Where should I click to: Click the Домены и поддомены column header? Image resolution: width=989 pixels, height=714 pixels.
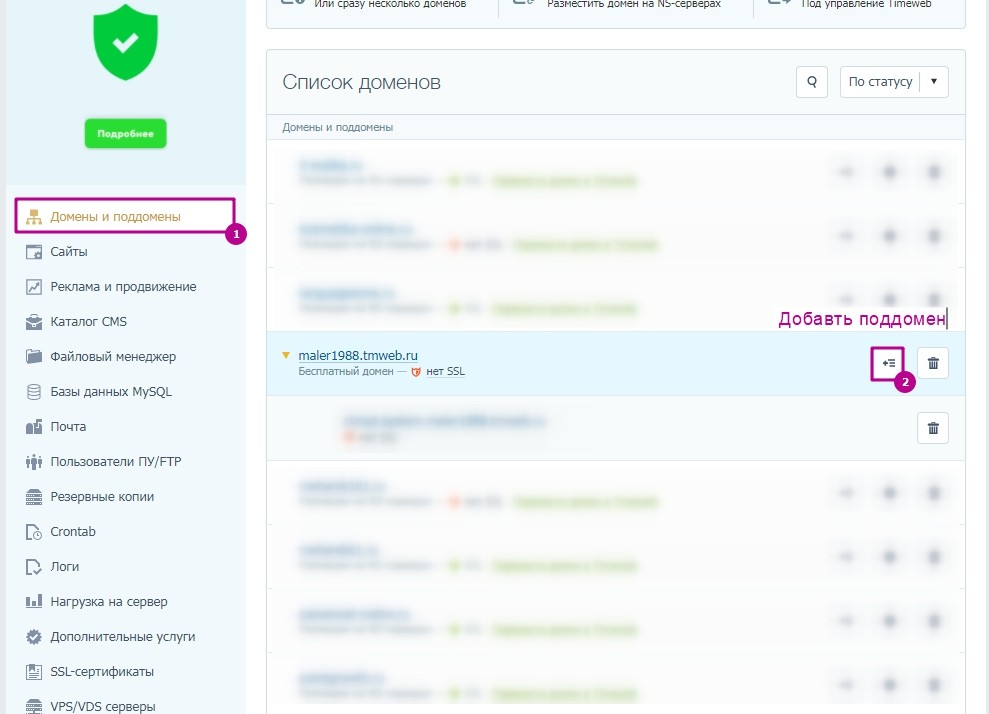pos(337,127)
